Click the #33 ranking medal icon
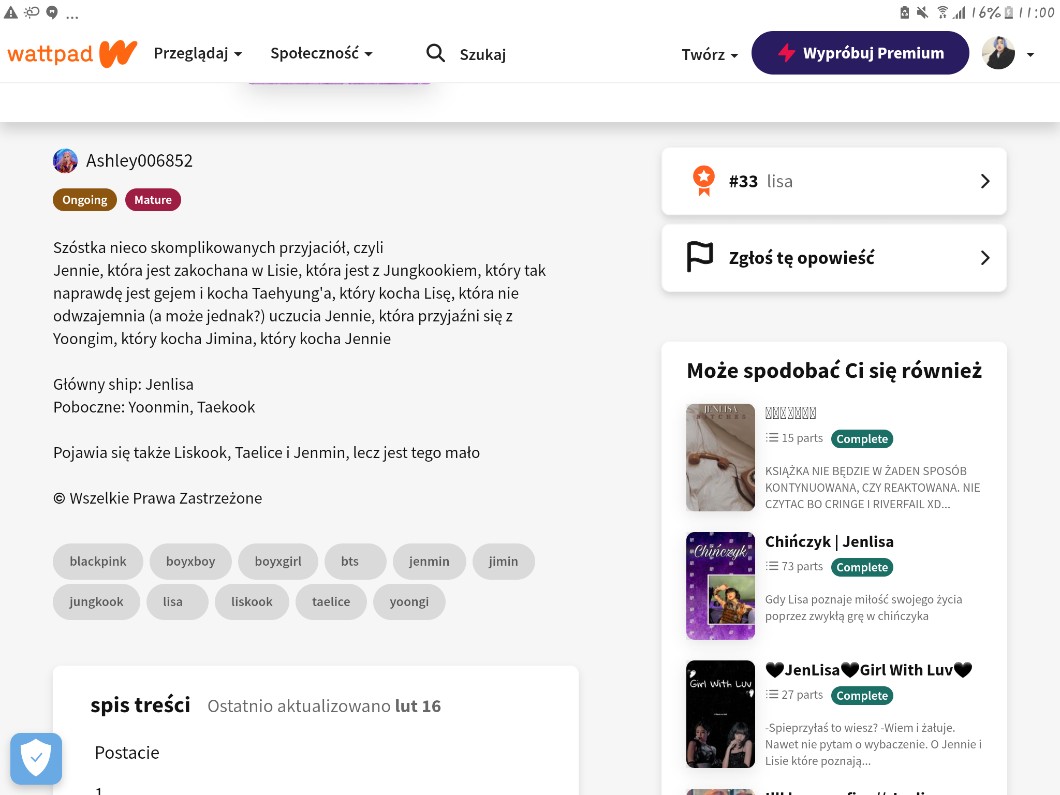Screen dimensions: 1060x795 704,181
